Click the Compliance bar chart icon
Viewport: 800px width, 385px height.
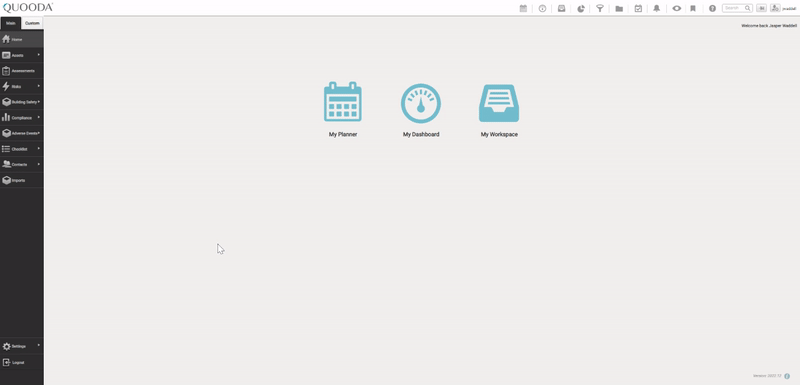[6, 117]
